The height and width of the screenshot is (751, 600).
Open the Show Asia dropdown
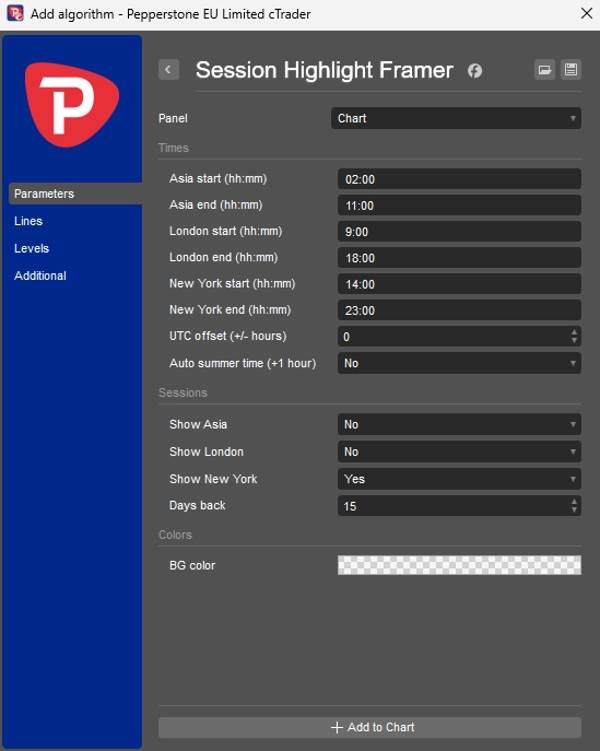tap(459, 424)
